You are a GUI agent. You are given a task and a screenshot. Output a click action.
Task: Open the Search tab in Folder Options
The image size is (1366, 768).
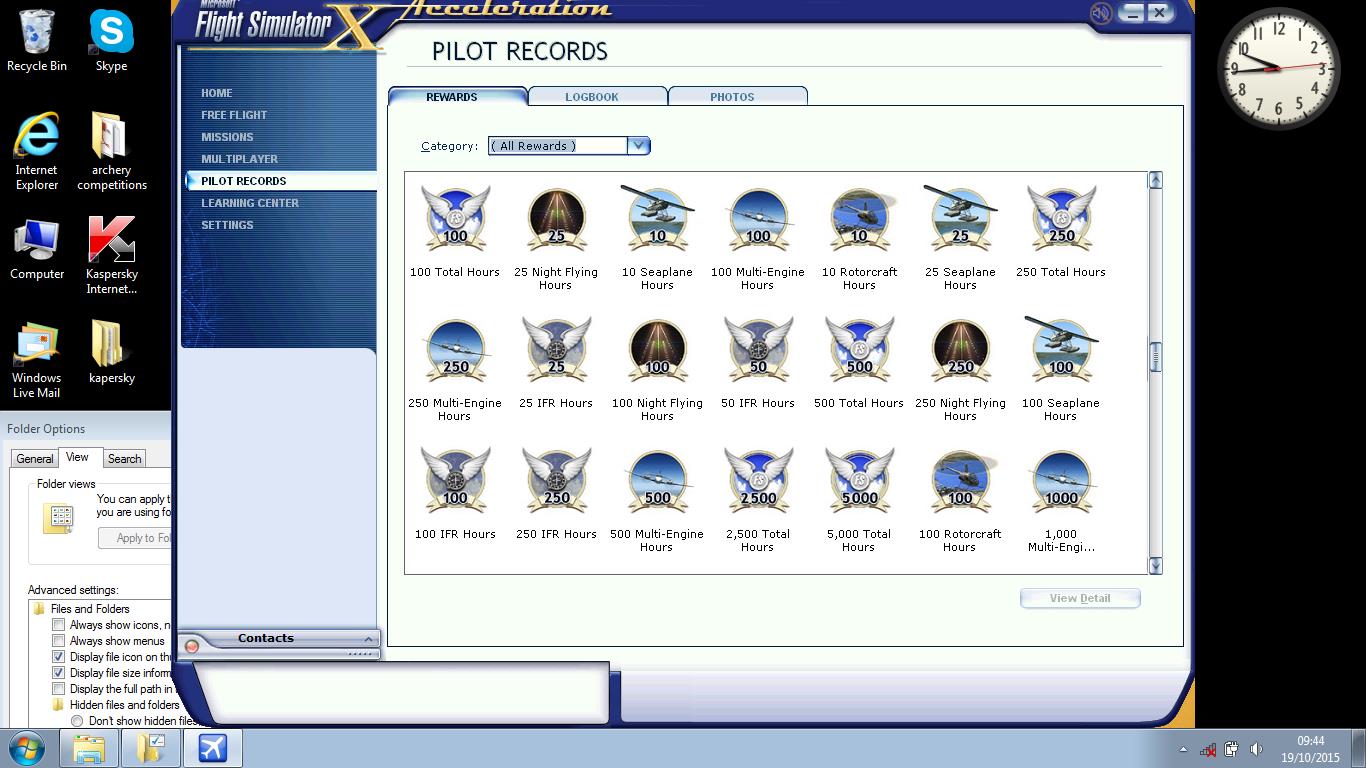(125, 459)
